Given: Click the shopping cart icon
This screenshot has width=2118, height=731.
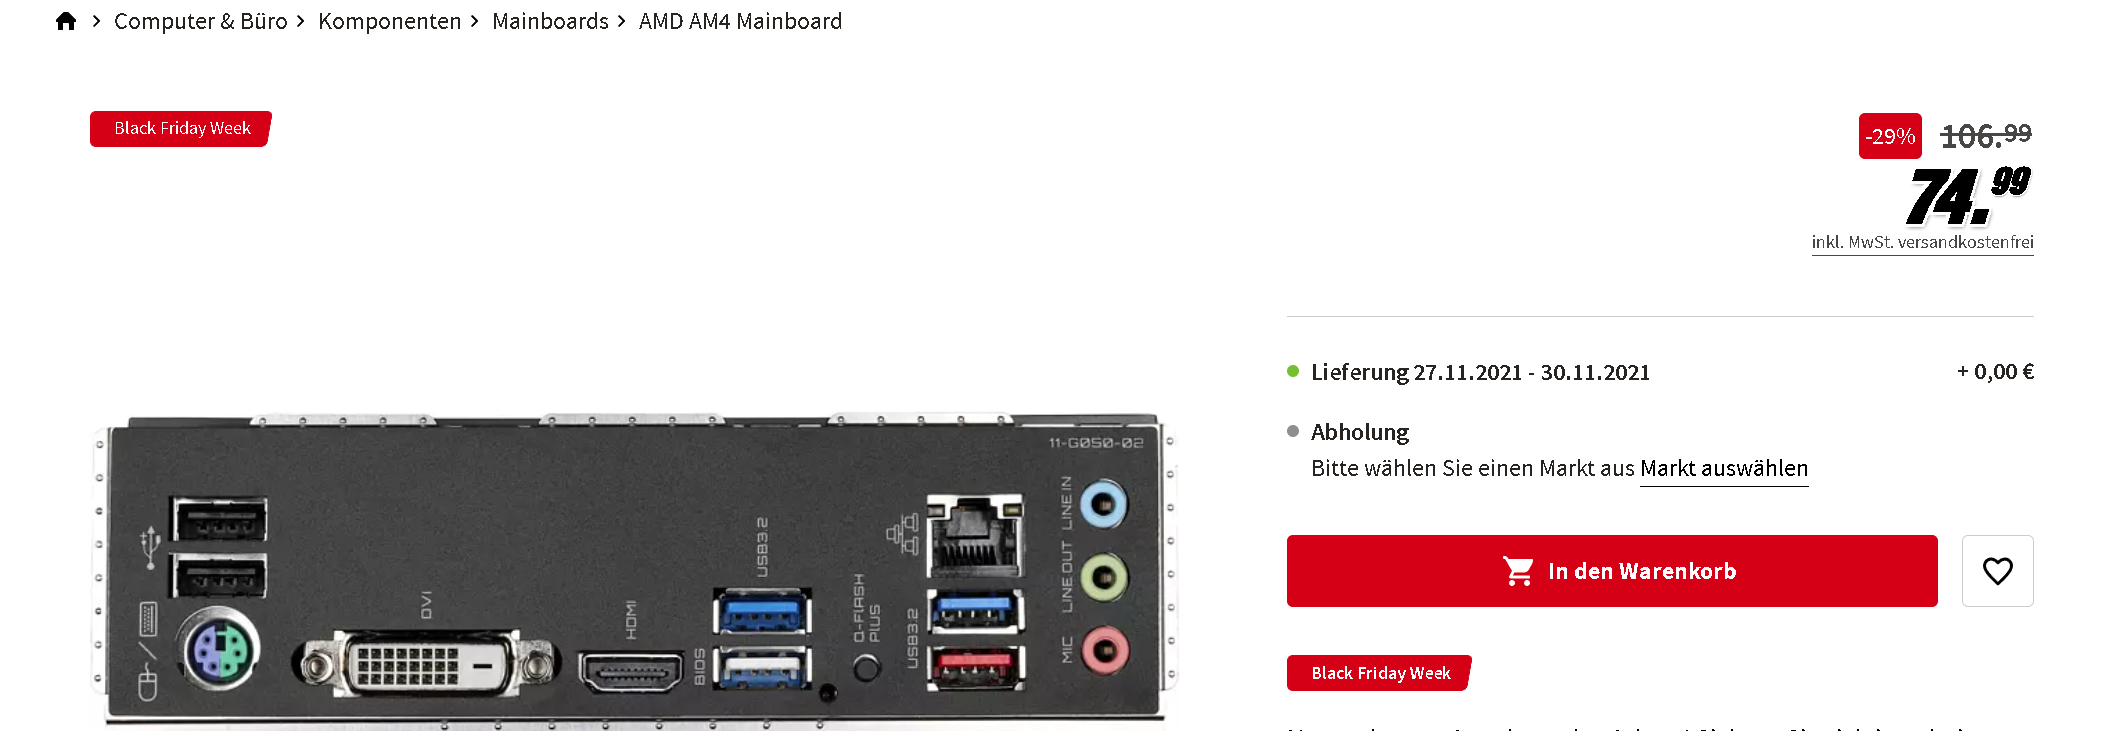Looking at the screenshot, I should (x=1518, y=571).
